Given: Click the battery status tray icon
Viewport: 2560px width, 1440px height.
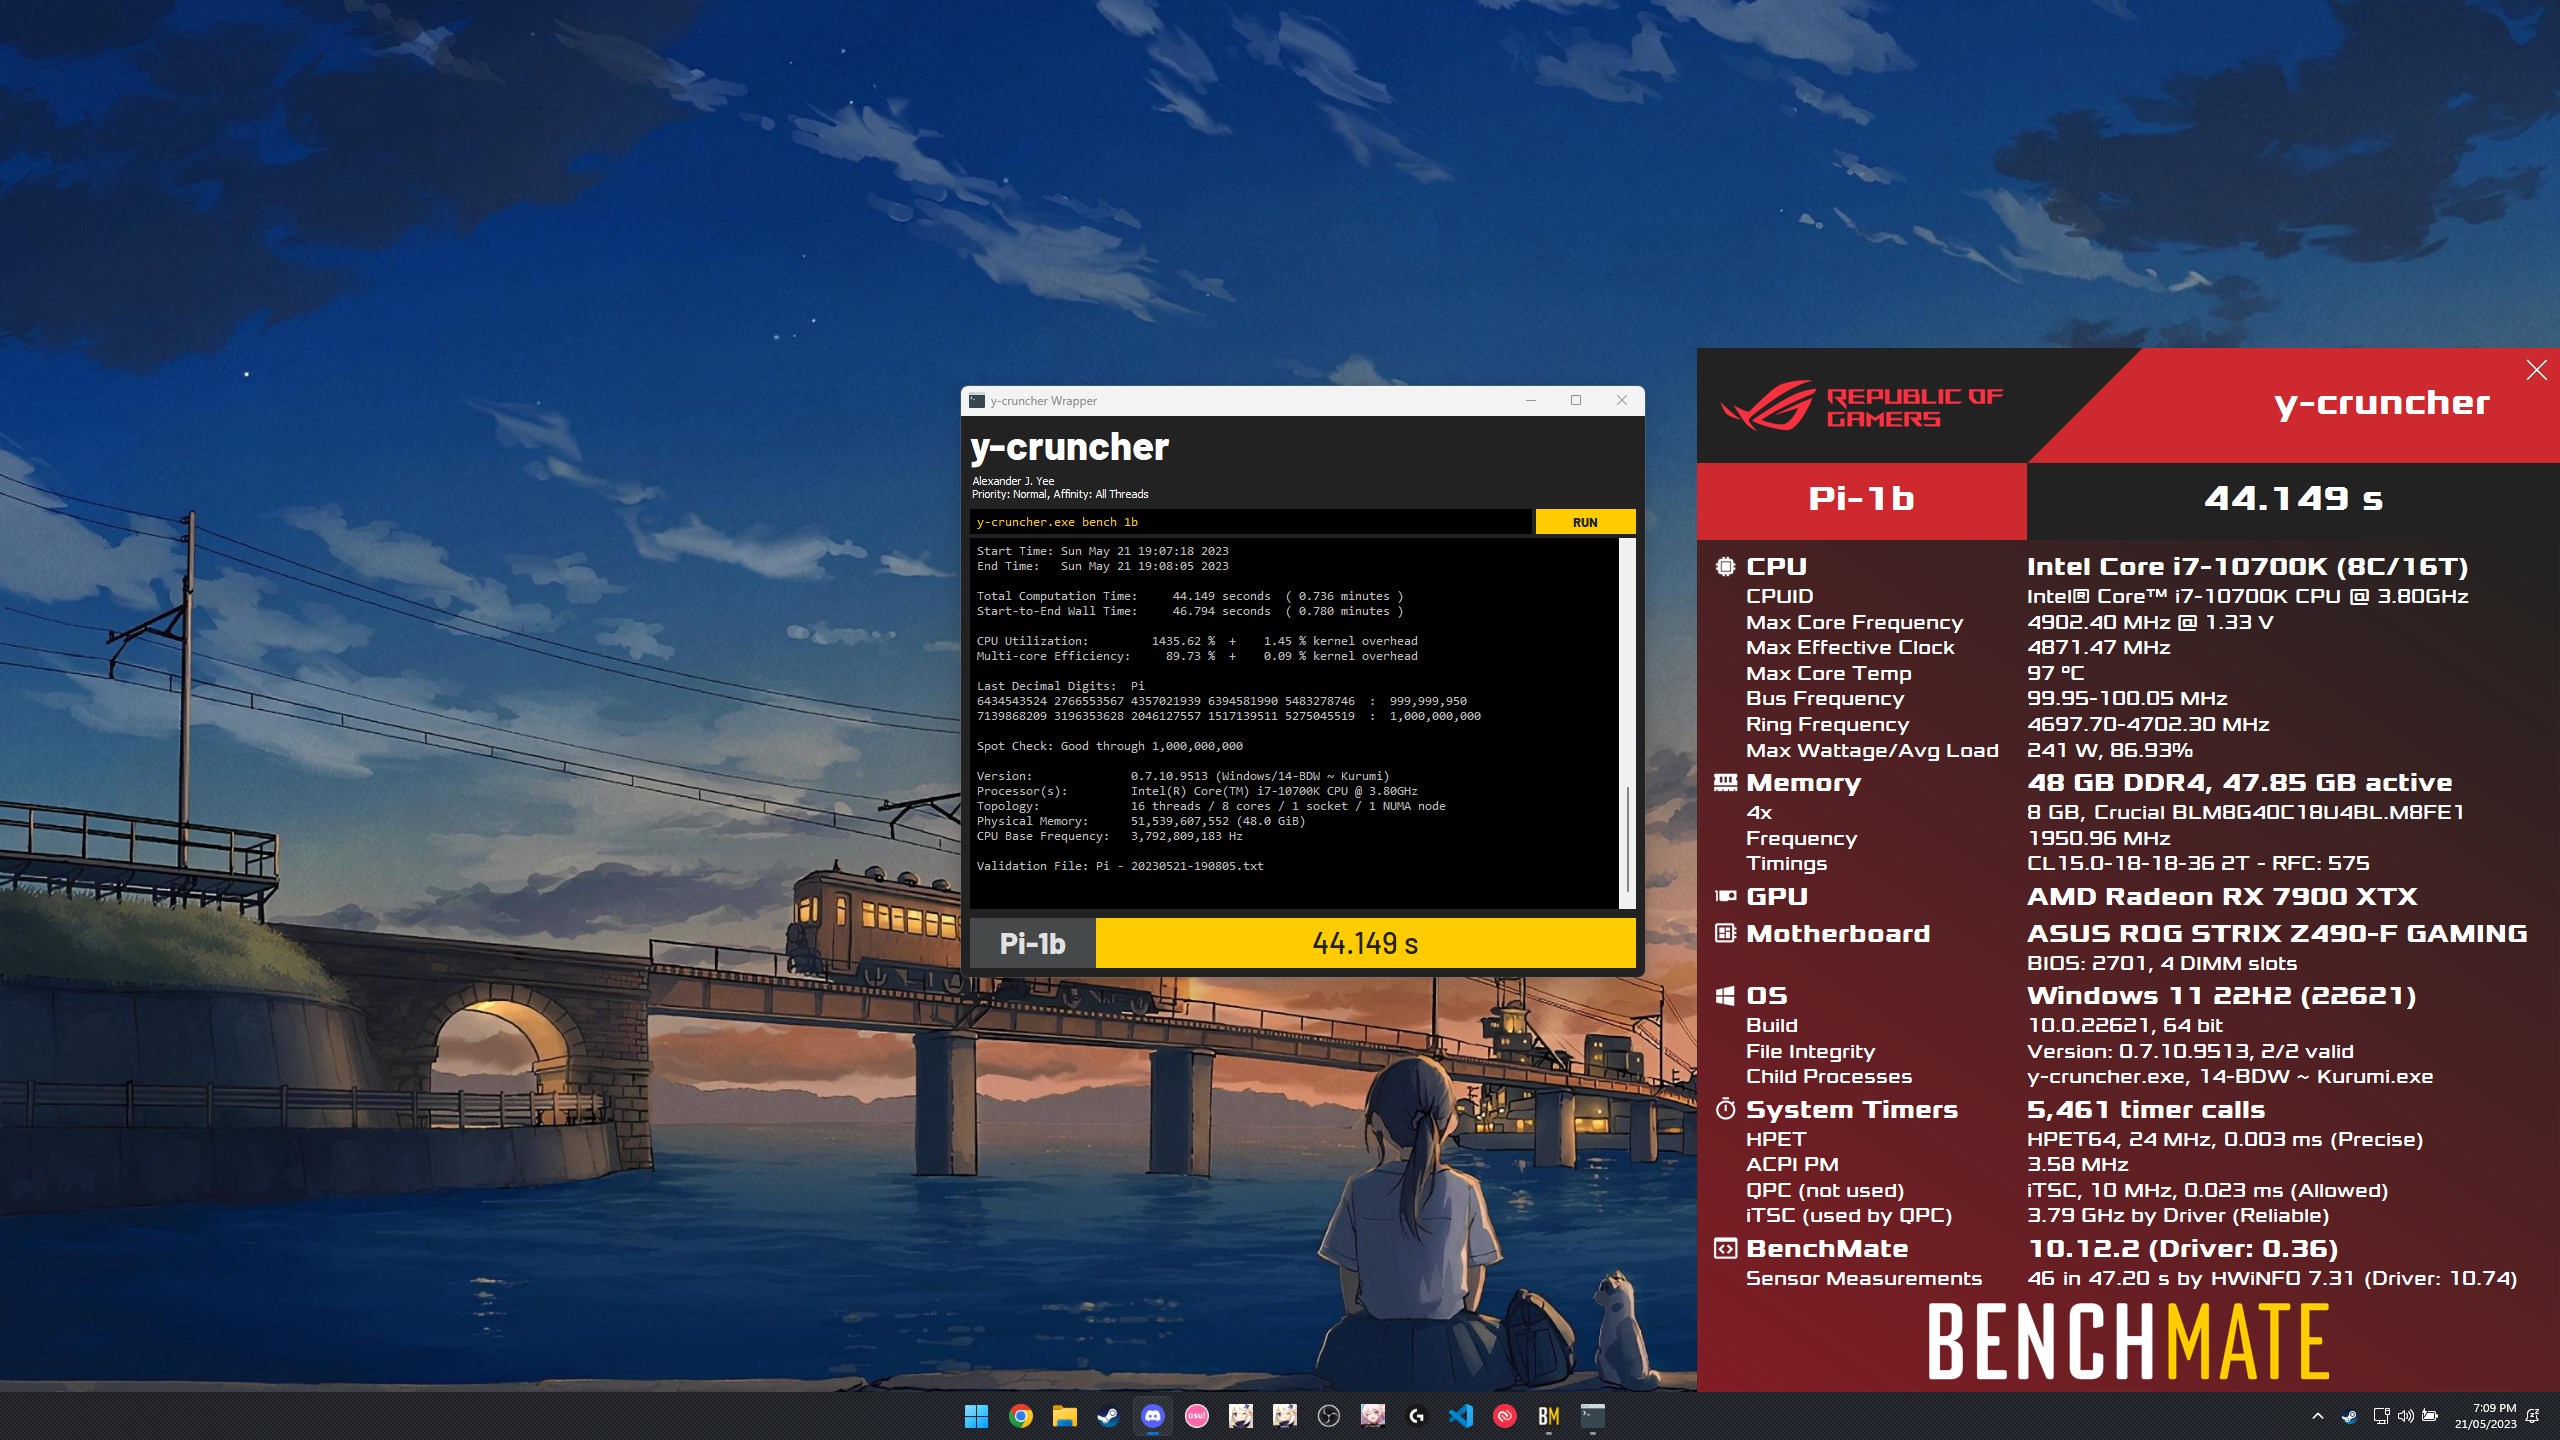Looking at the screenshot, I should coord(2429,1416).
